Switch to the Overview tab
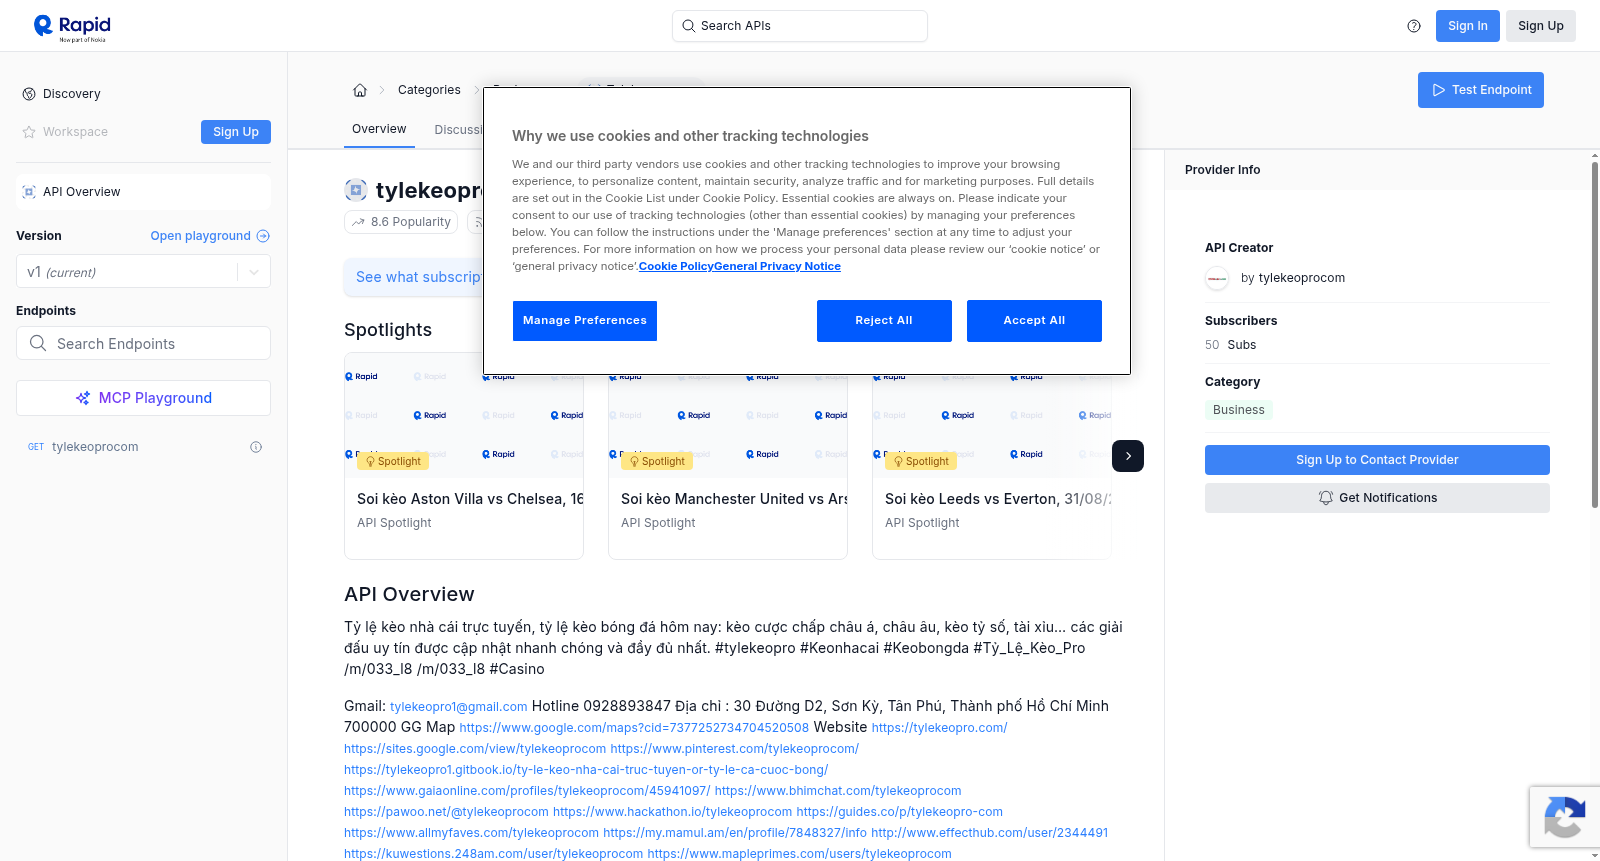 [x=379, y=130]
